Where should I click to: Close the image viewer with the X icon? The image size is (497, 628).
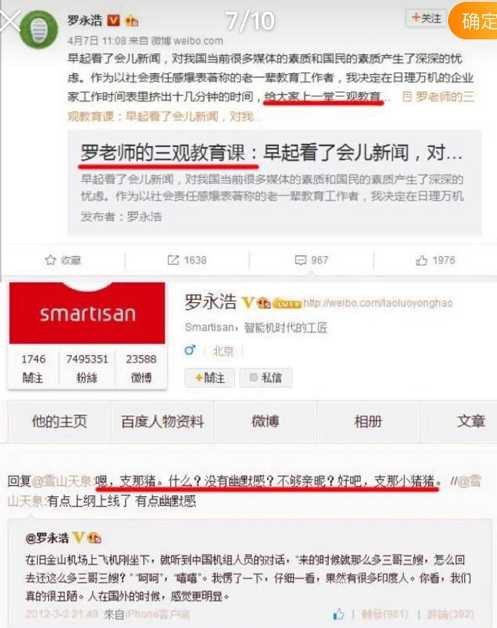(x=10, y=21)
